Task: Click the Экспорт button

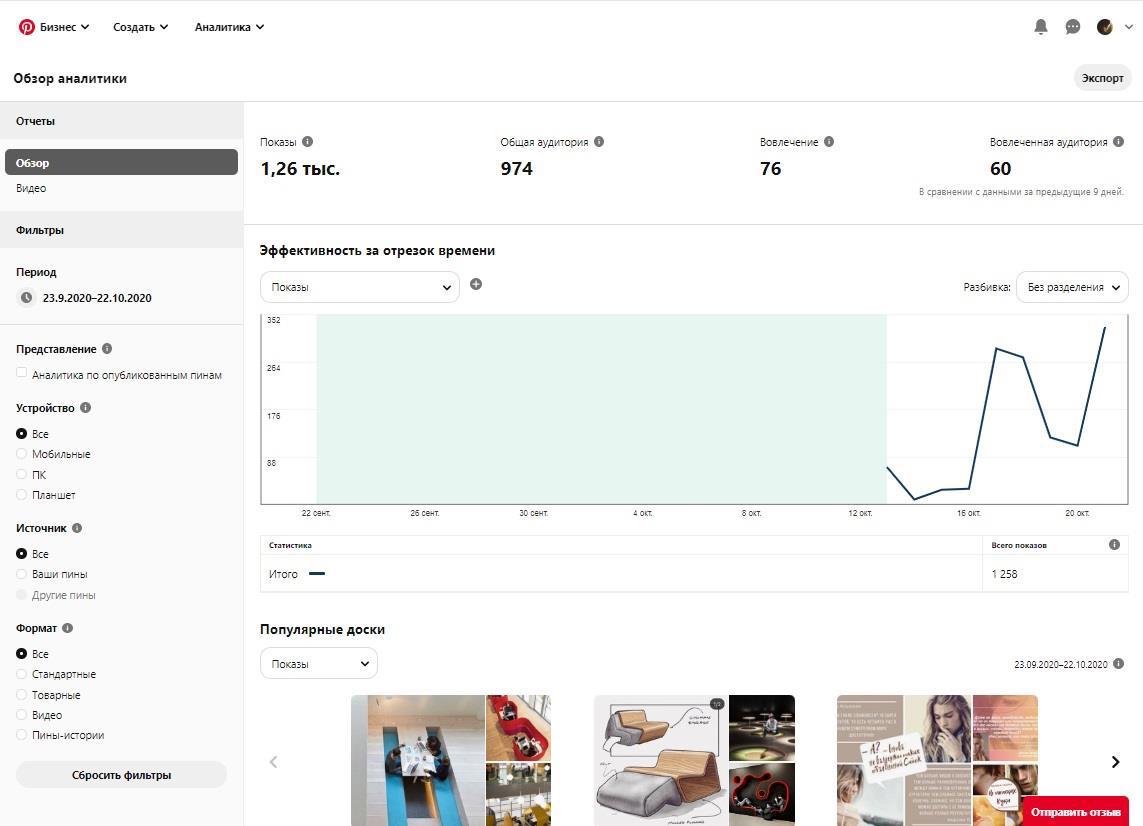Action: [x=1102, y=78]
